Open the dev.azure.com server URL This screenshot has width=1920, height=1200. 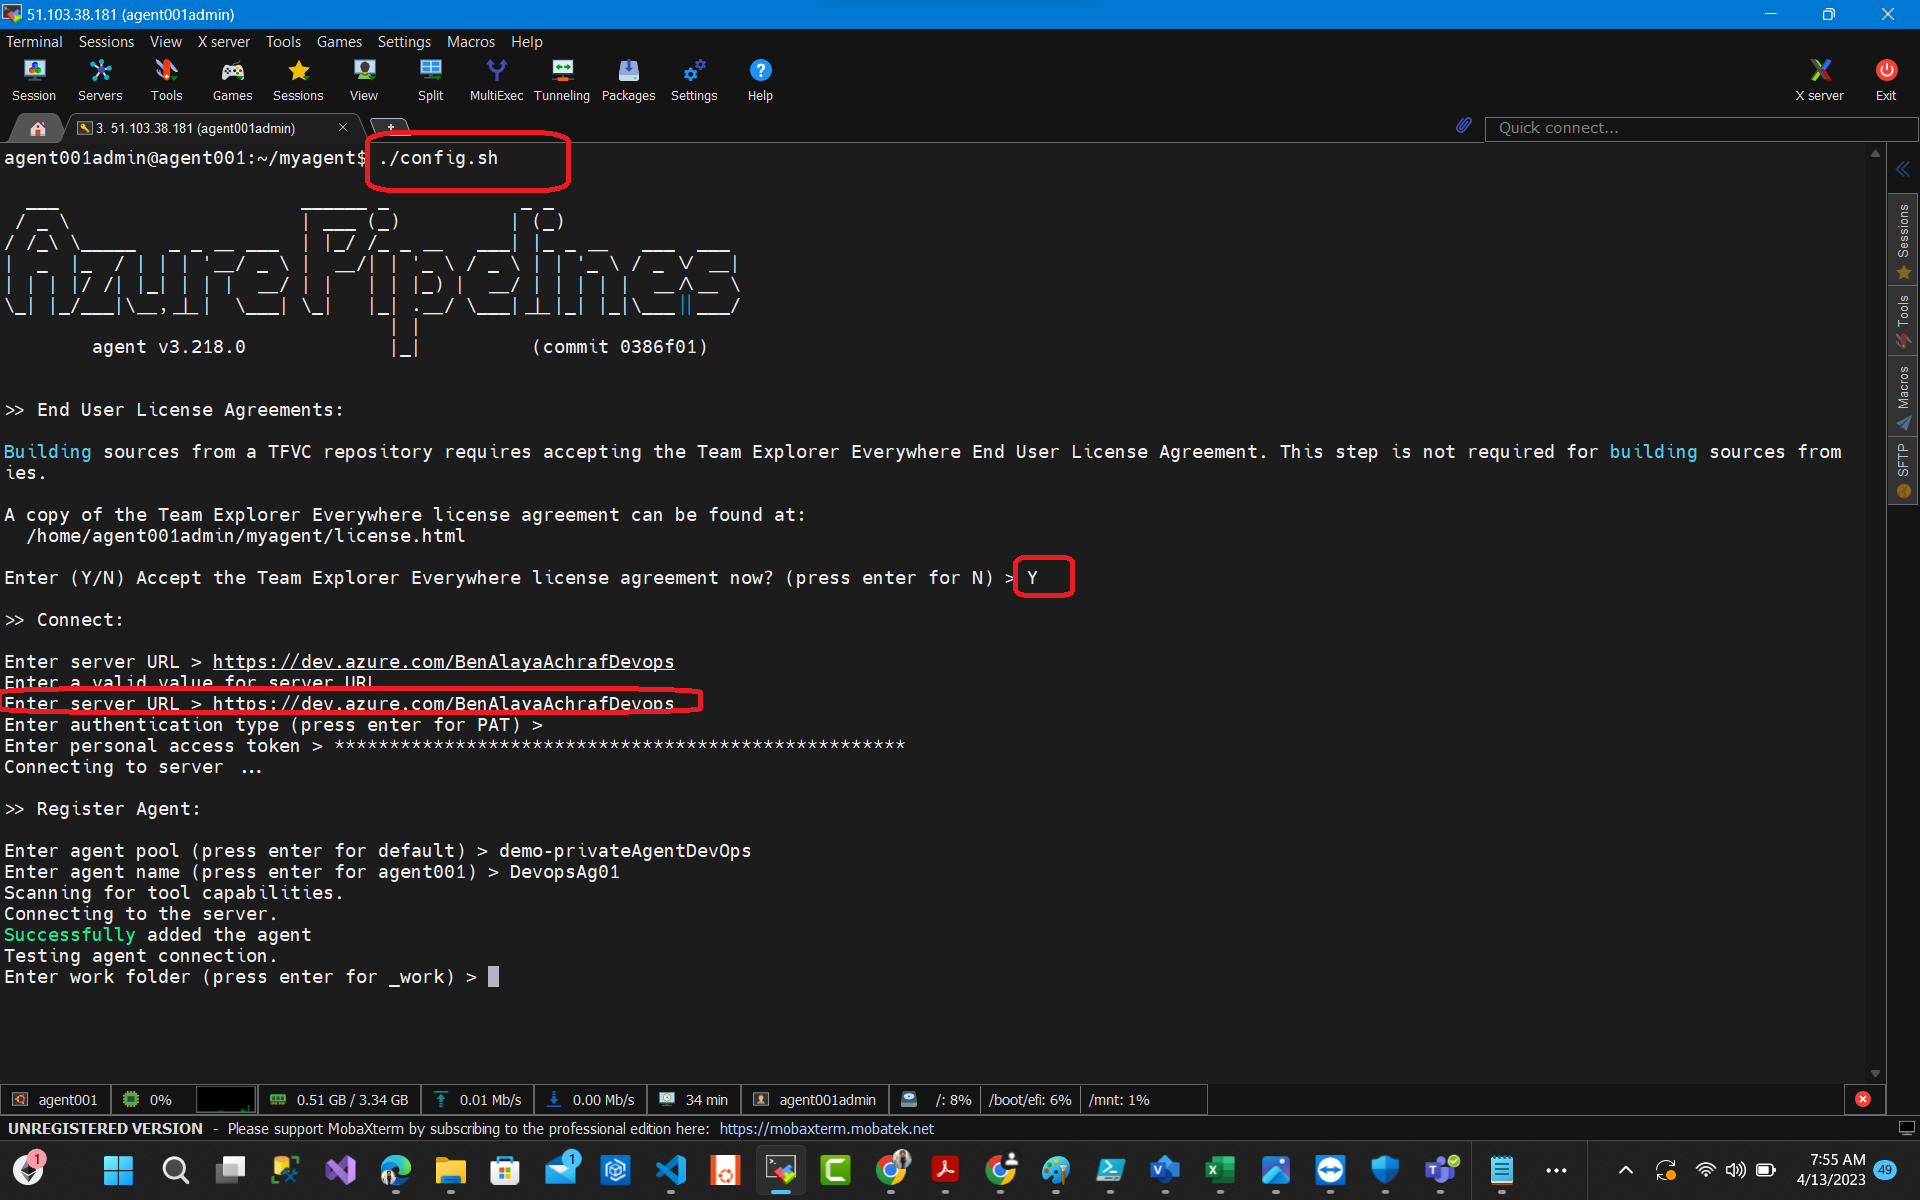(443, 661)
